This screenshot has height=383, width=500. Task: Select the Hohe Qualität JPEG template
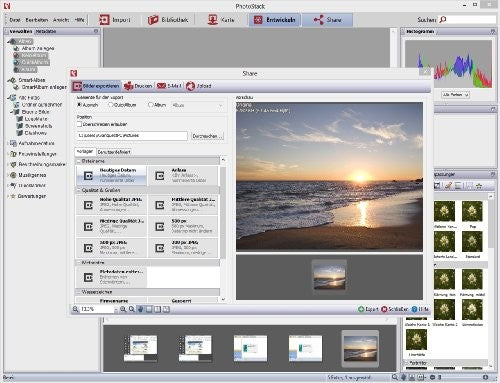click(x=111, y=205)
